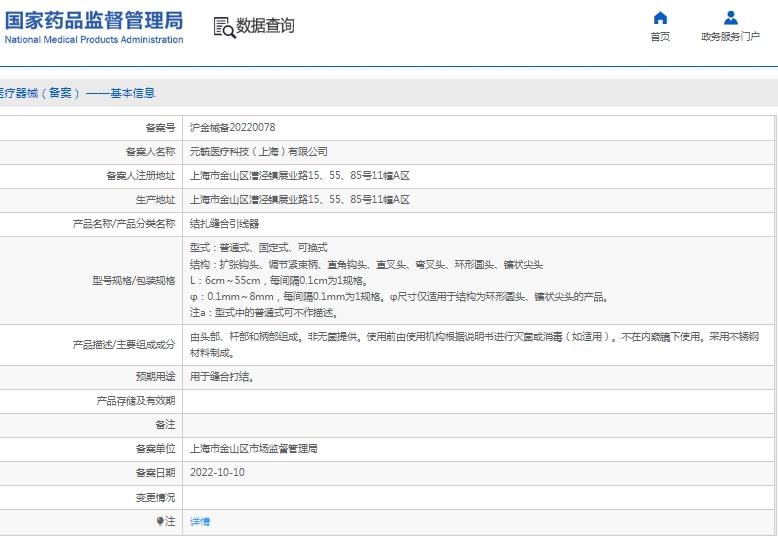
Task: Click the 2022-10-10 date value
Action: point(217,473)
